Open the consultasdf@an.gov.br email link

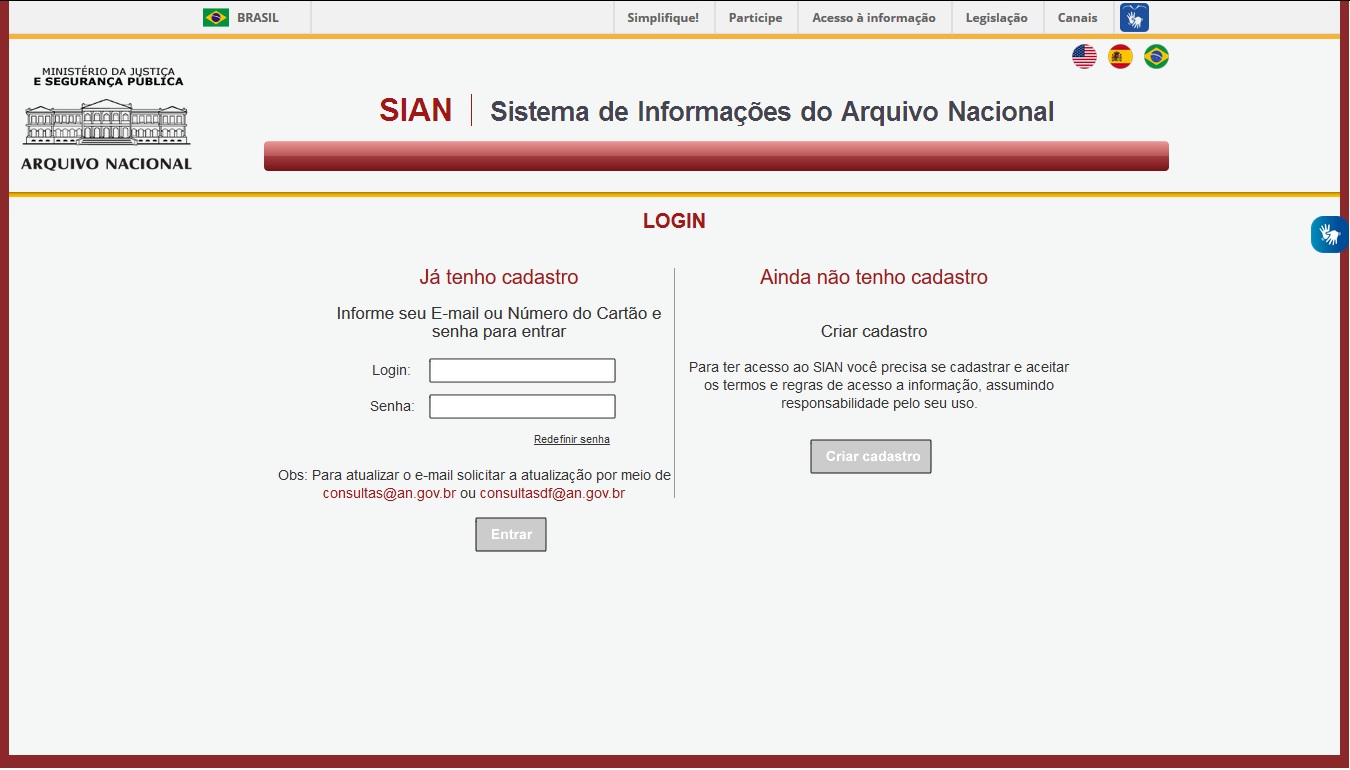pos(552,494)
